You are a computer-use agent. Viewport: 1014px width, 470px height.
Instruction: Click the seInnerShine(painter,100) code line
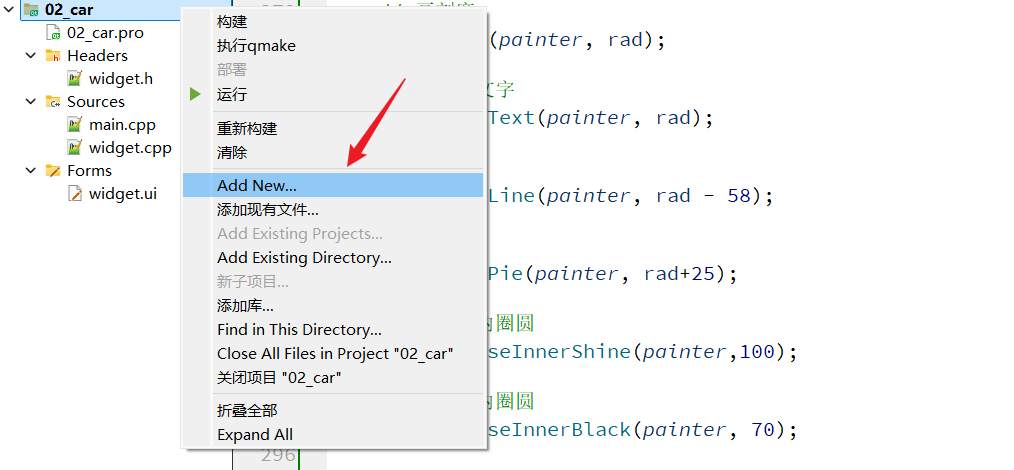(643, 352)
